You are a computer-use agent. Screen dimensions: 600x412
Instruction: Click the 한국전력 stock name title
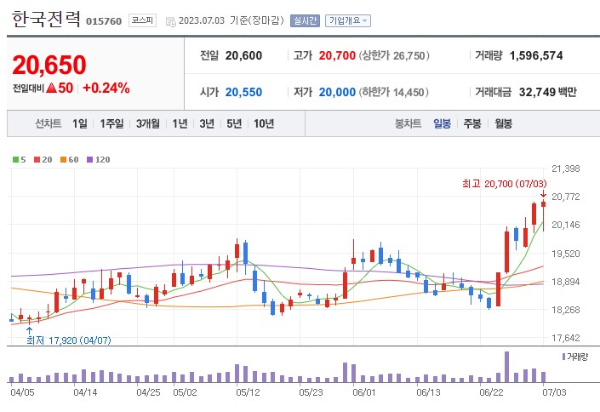[x=46, y=19]
